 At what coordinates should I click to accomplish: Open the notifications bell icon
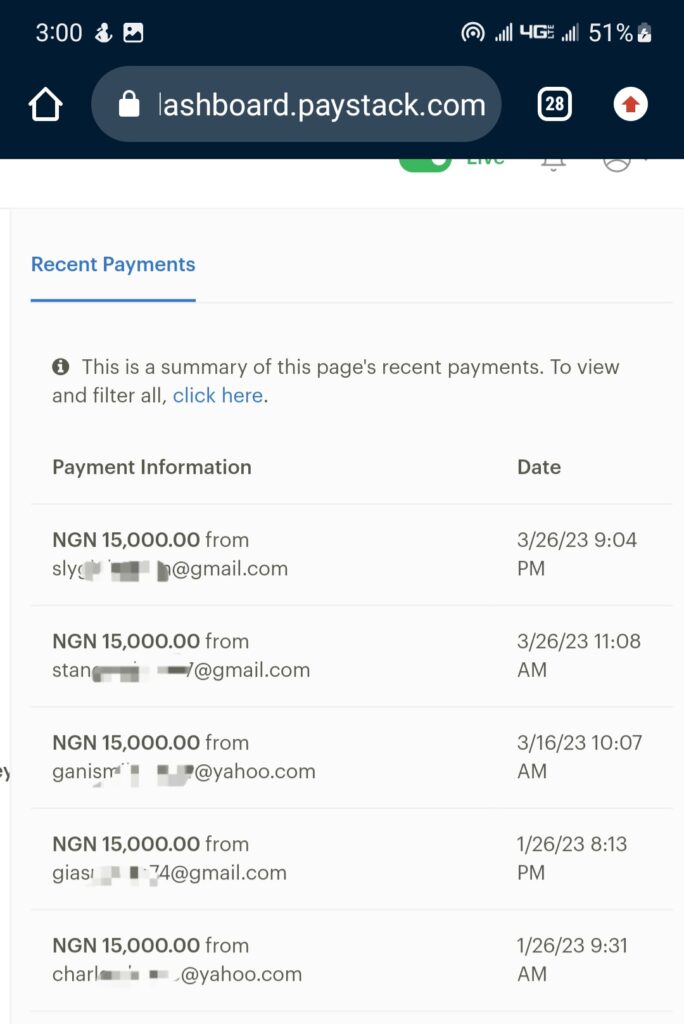pos(553,163)
